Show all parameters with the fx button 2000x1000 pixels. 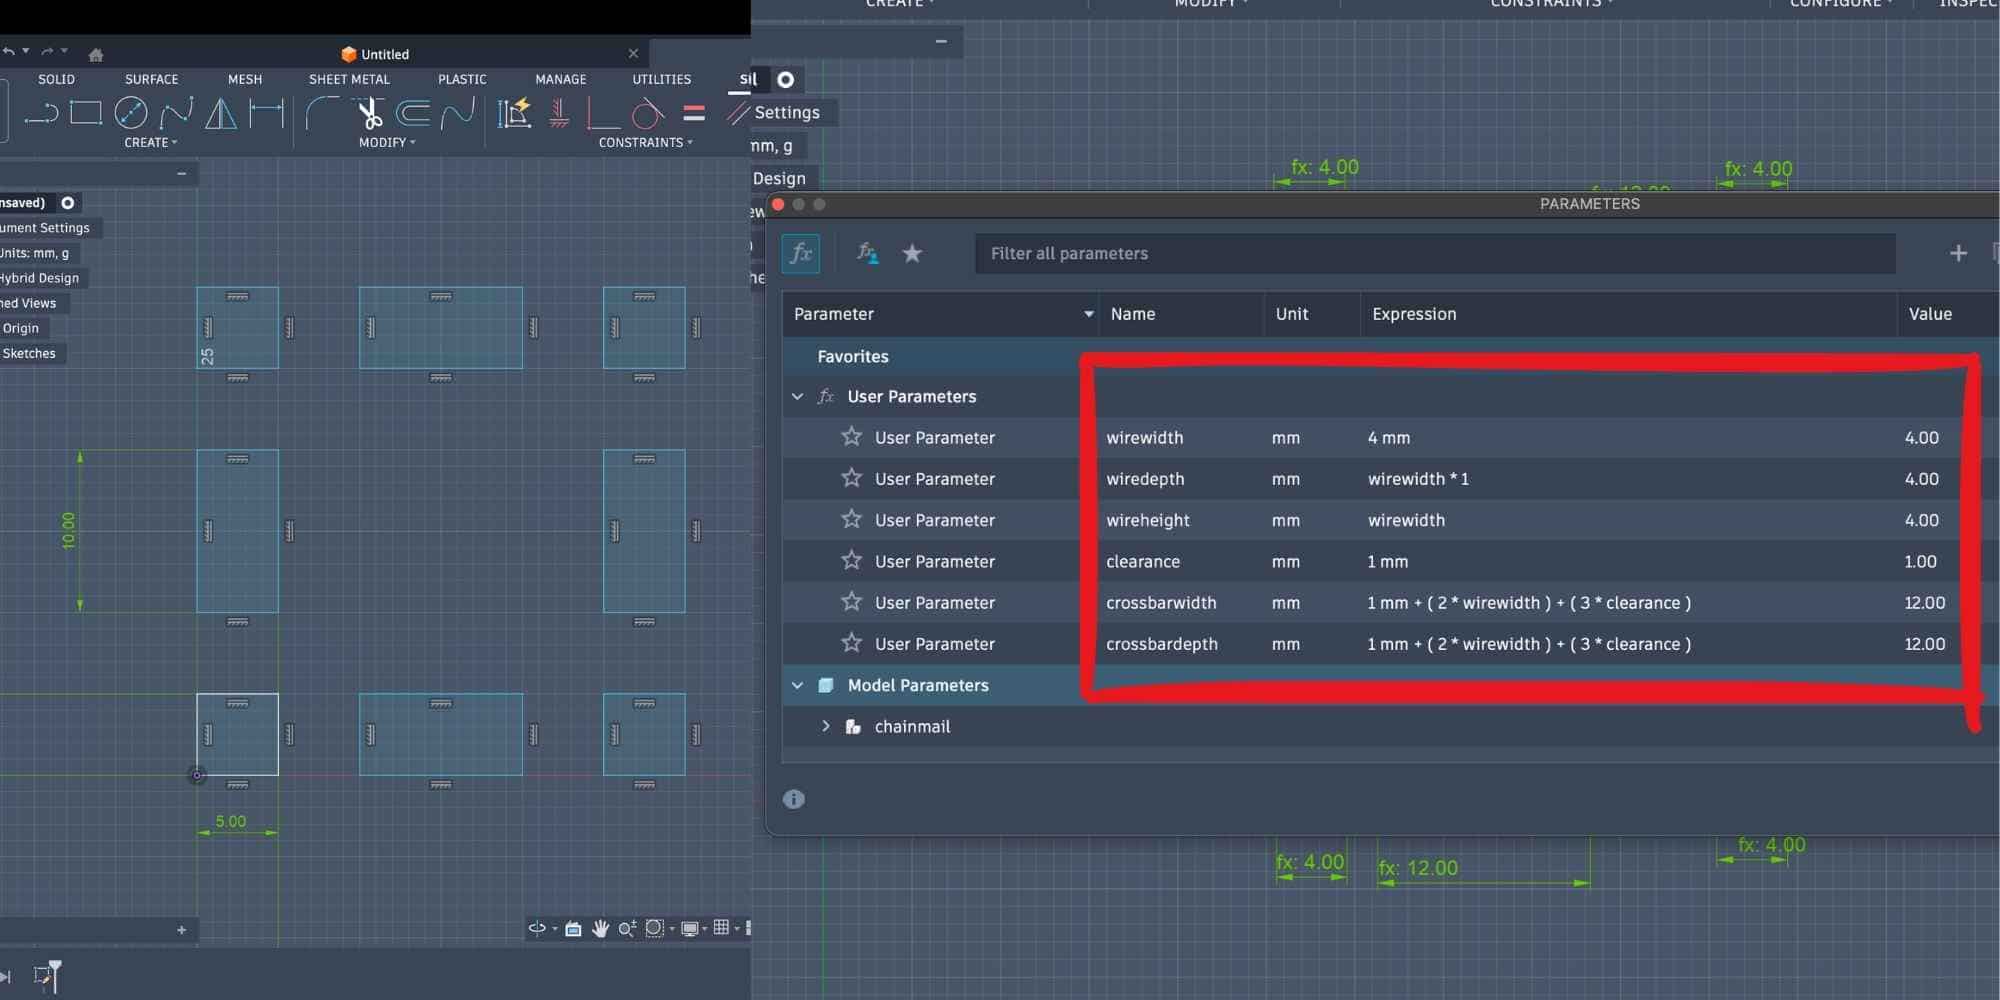[x=801, y=254]
